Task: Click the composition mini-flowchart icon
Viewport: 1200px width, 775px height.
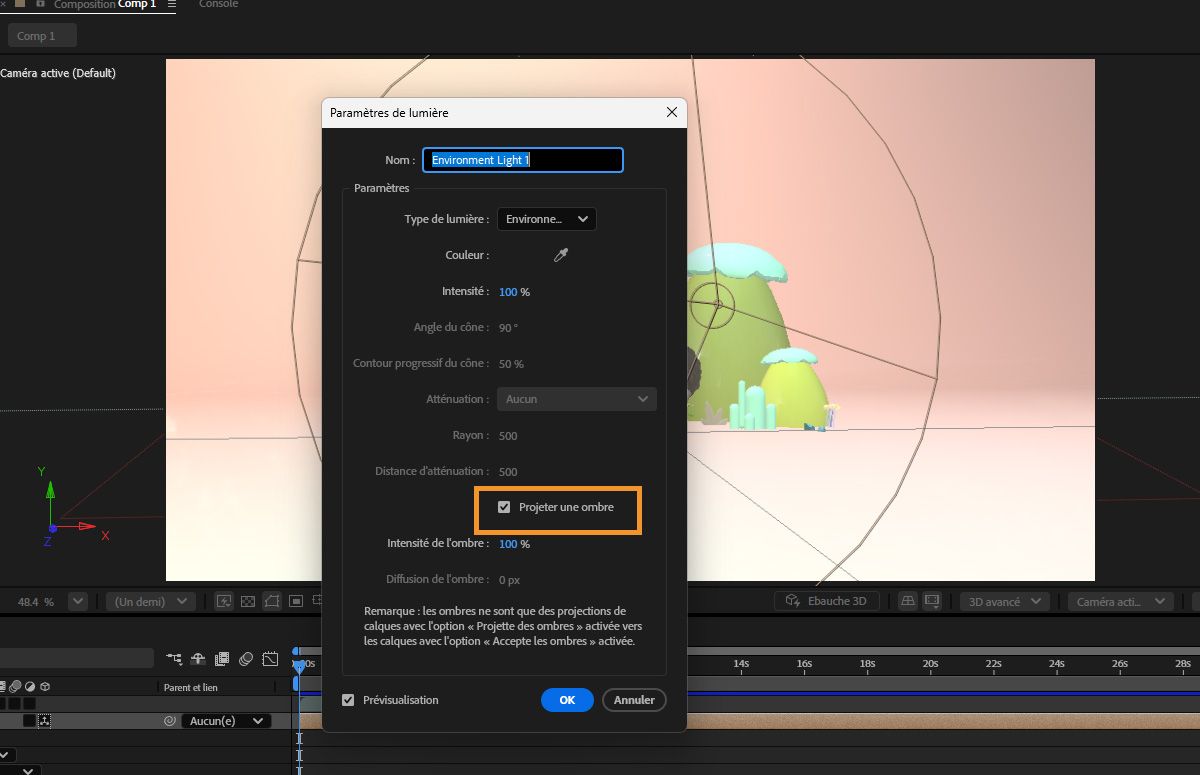Action: [x=174, y=659]
